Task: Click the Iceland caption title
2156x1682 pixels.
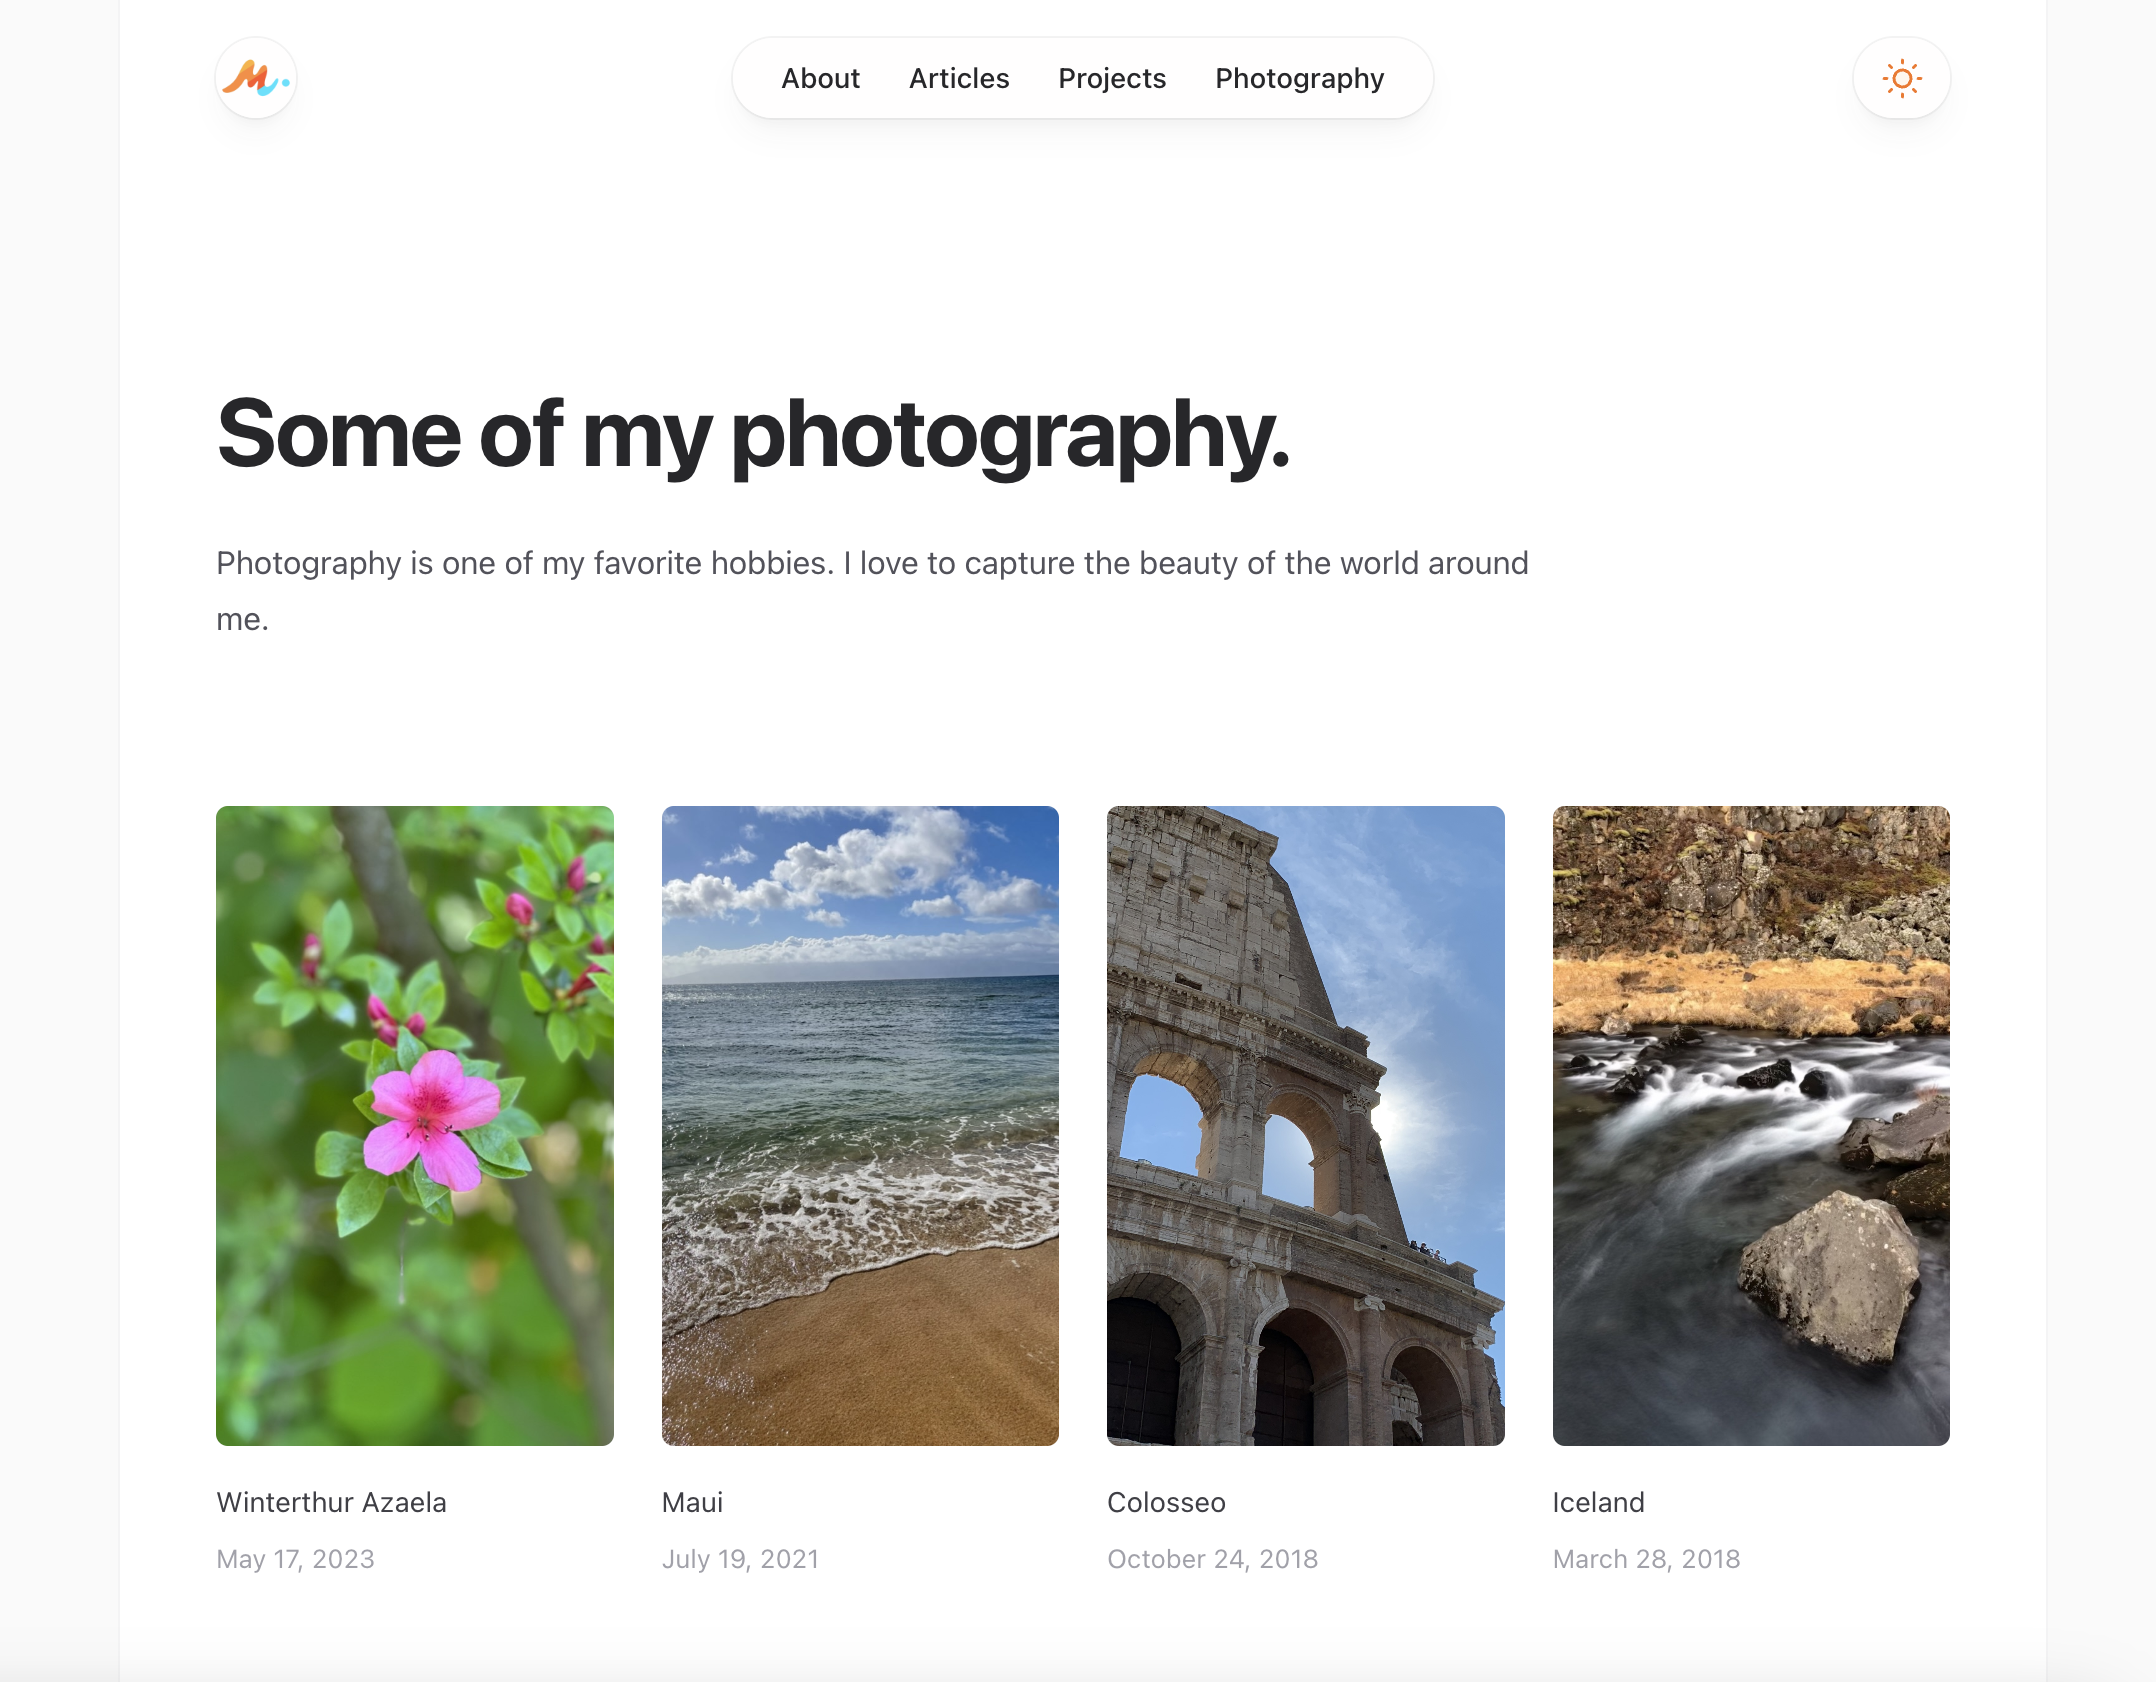Action: tap(1598, 1502)
